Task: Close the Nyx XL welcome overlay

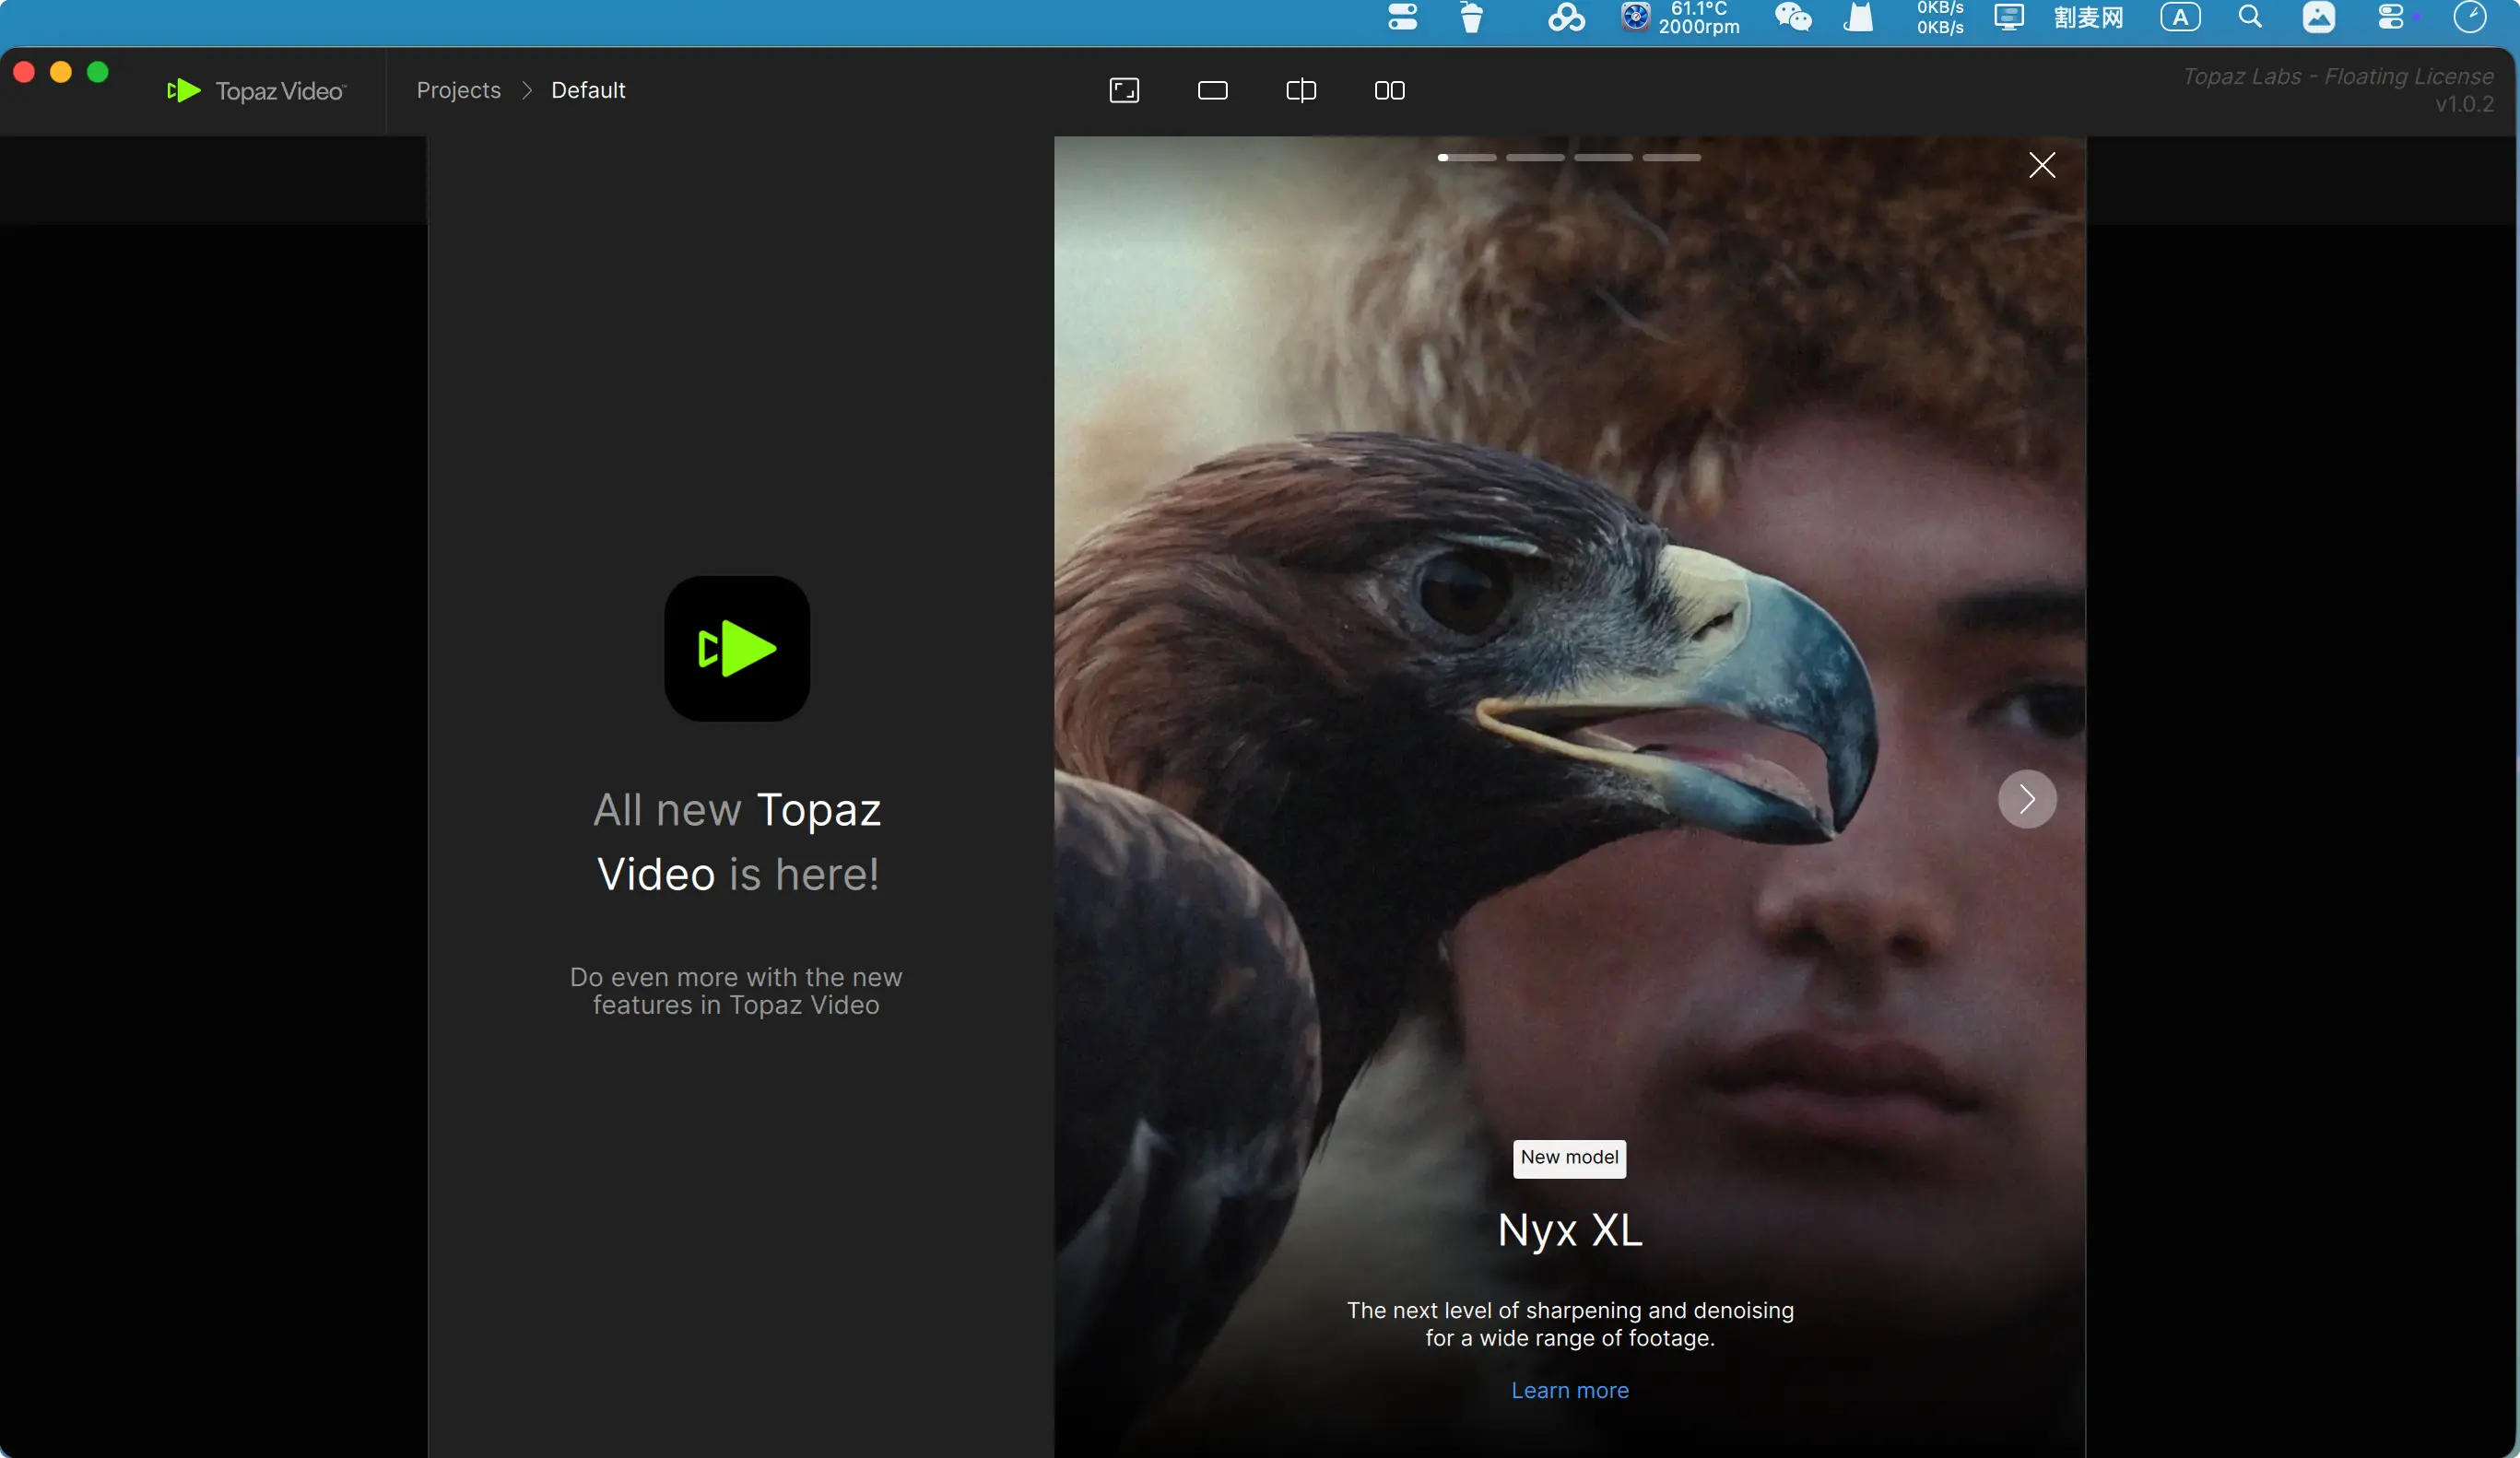Action: (2041, 165)
